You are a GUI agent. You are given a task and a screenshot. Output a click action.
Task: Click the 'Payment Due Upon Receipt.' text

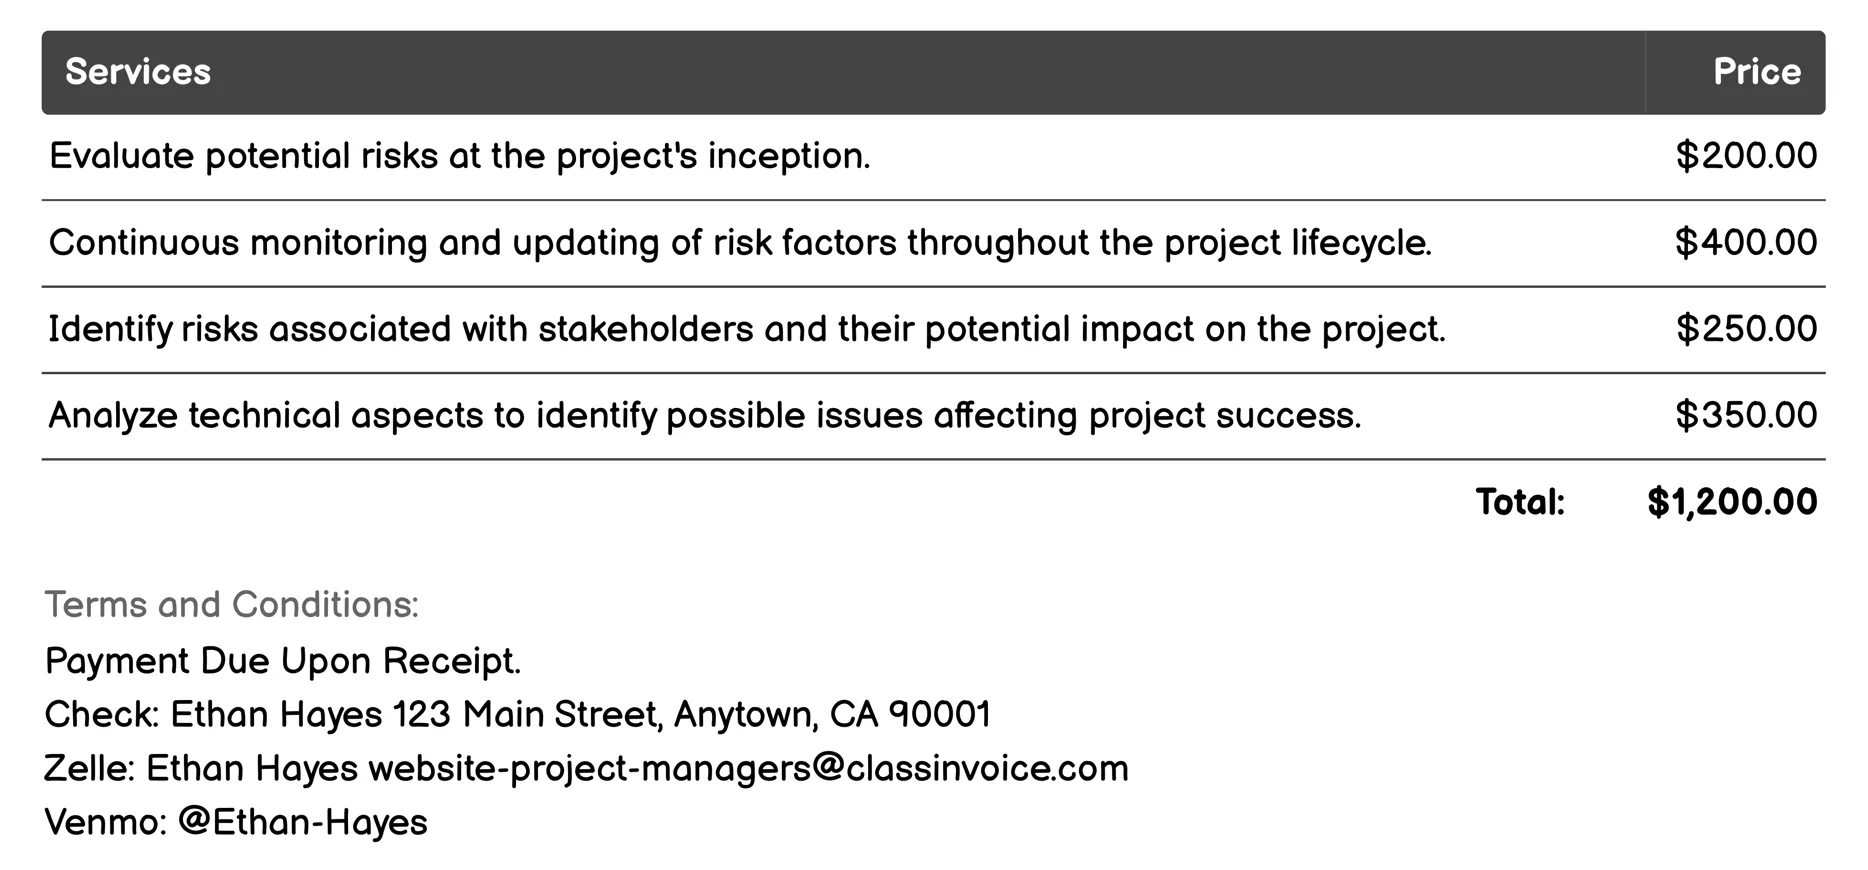(x=283, y=661)
